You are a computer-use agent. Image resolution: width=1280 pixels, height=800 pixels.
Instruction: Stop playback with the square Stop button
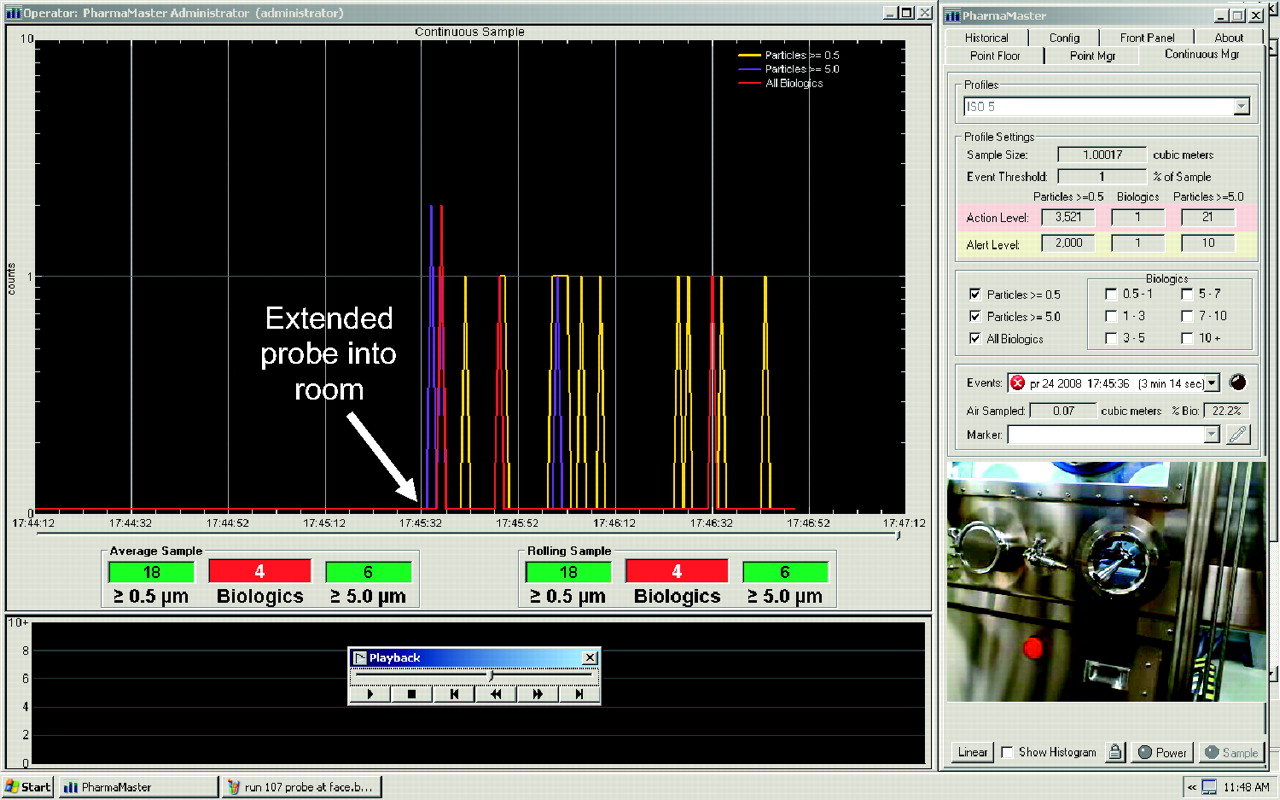point(412,694)
